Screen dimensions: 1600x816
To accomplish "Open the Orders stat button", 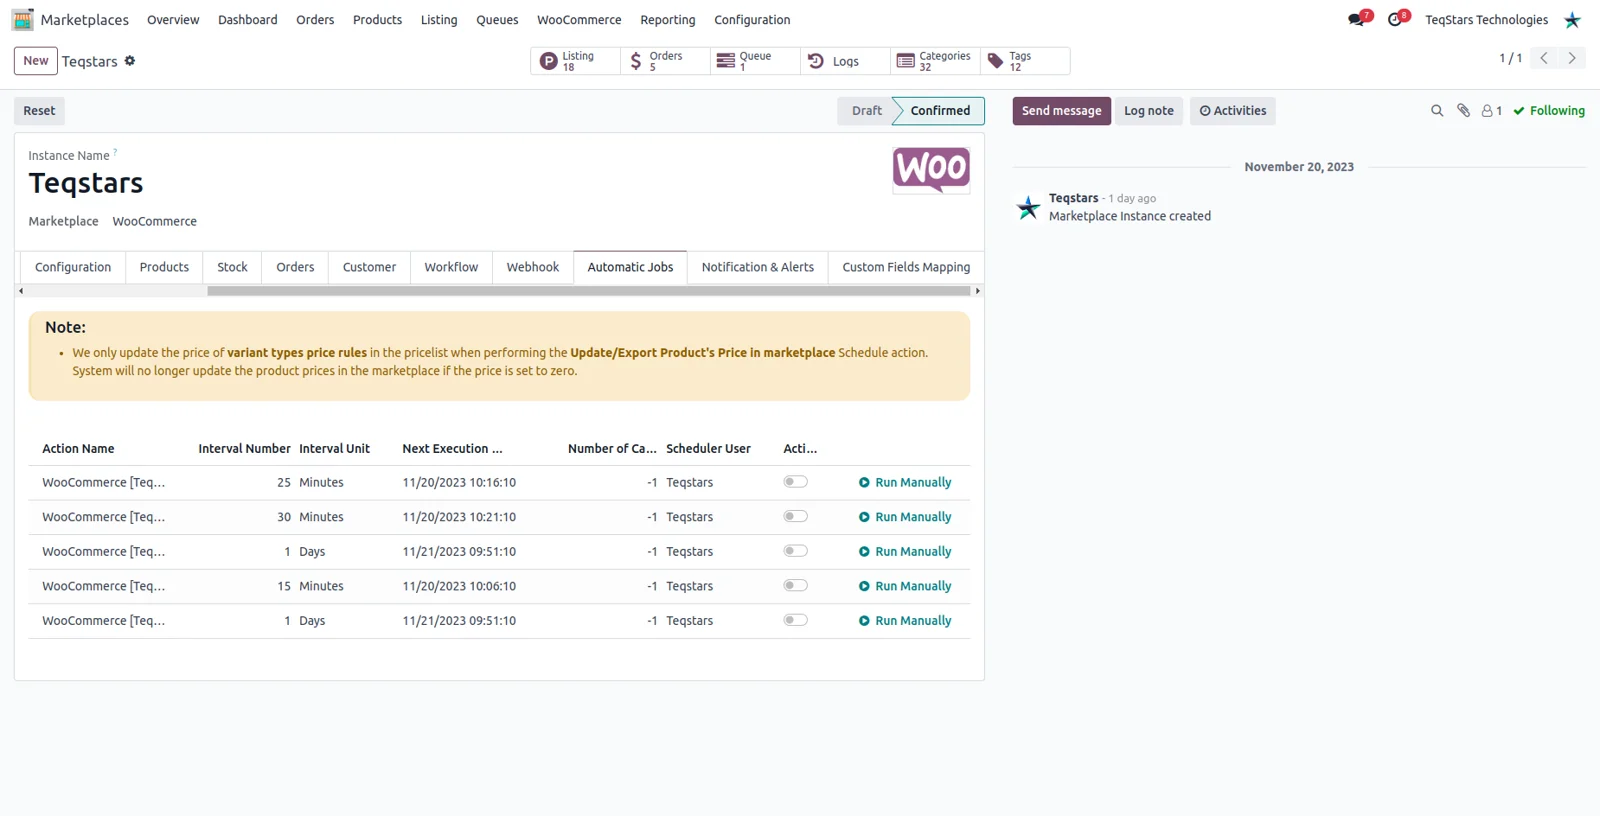I will (x=665, y=61).
